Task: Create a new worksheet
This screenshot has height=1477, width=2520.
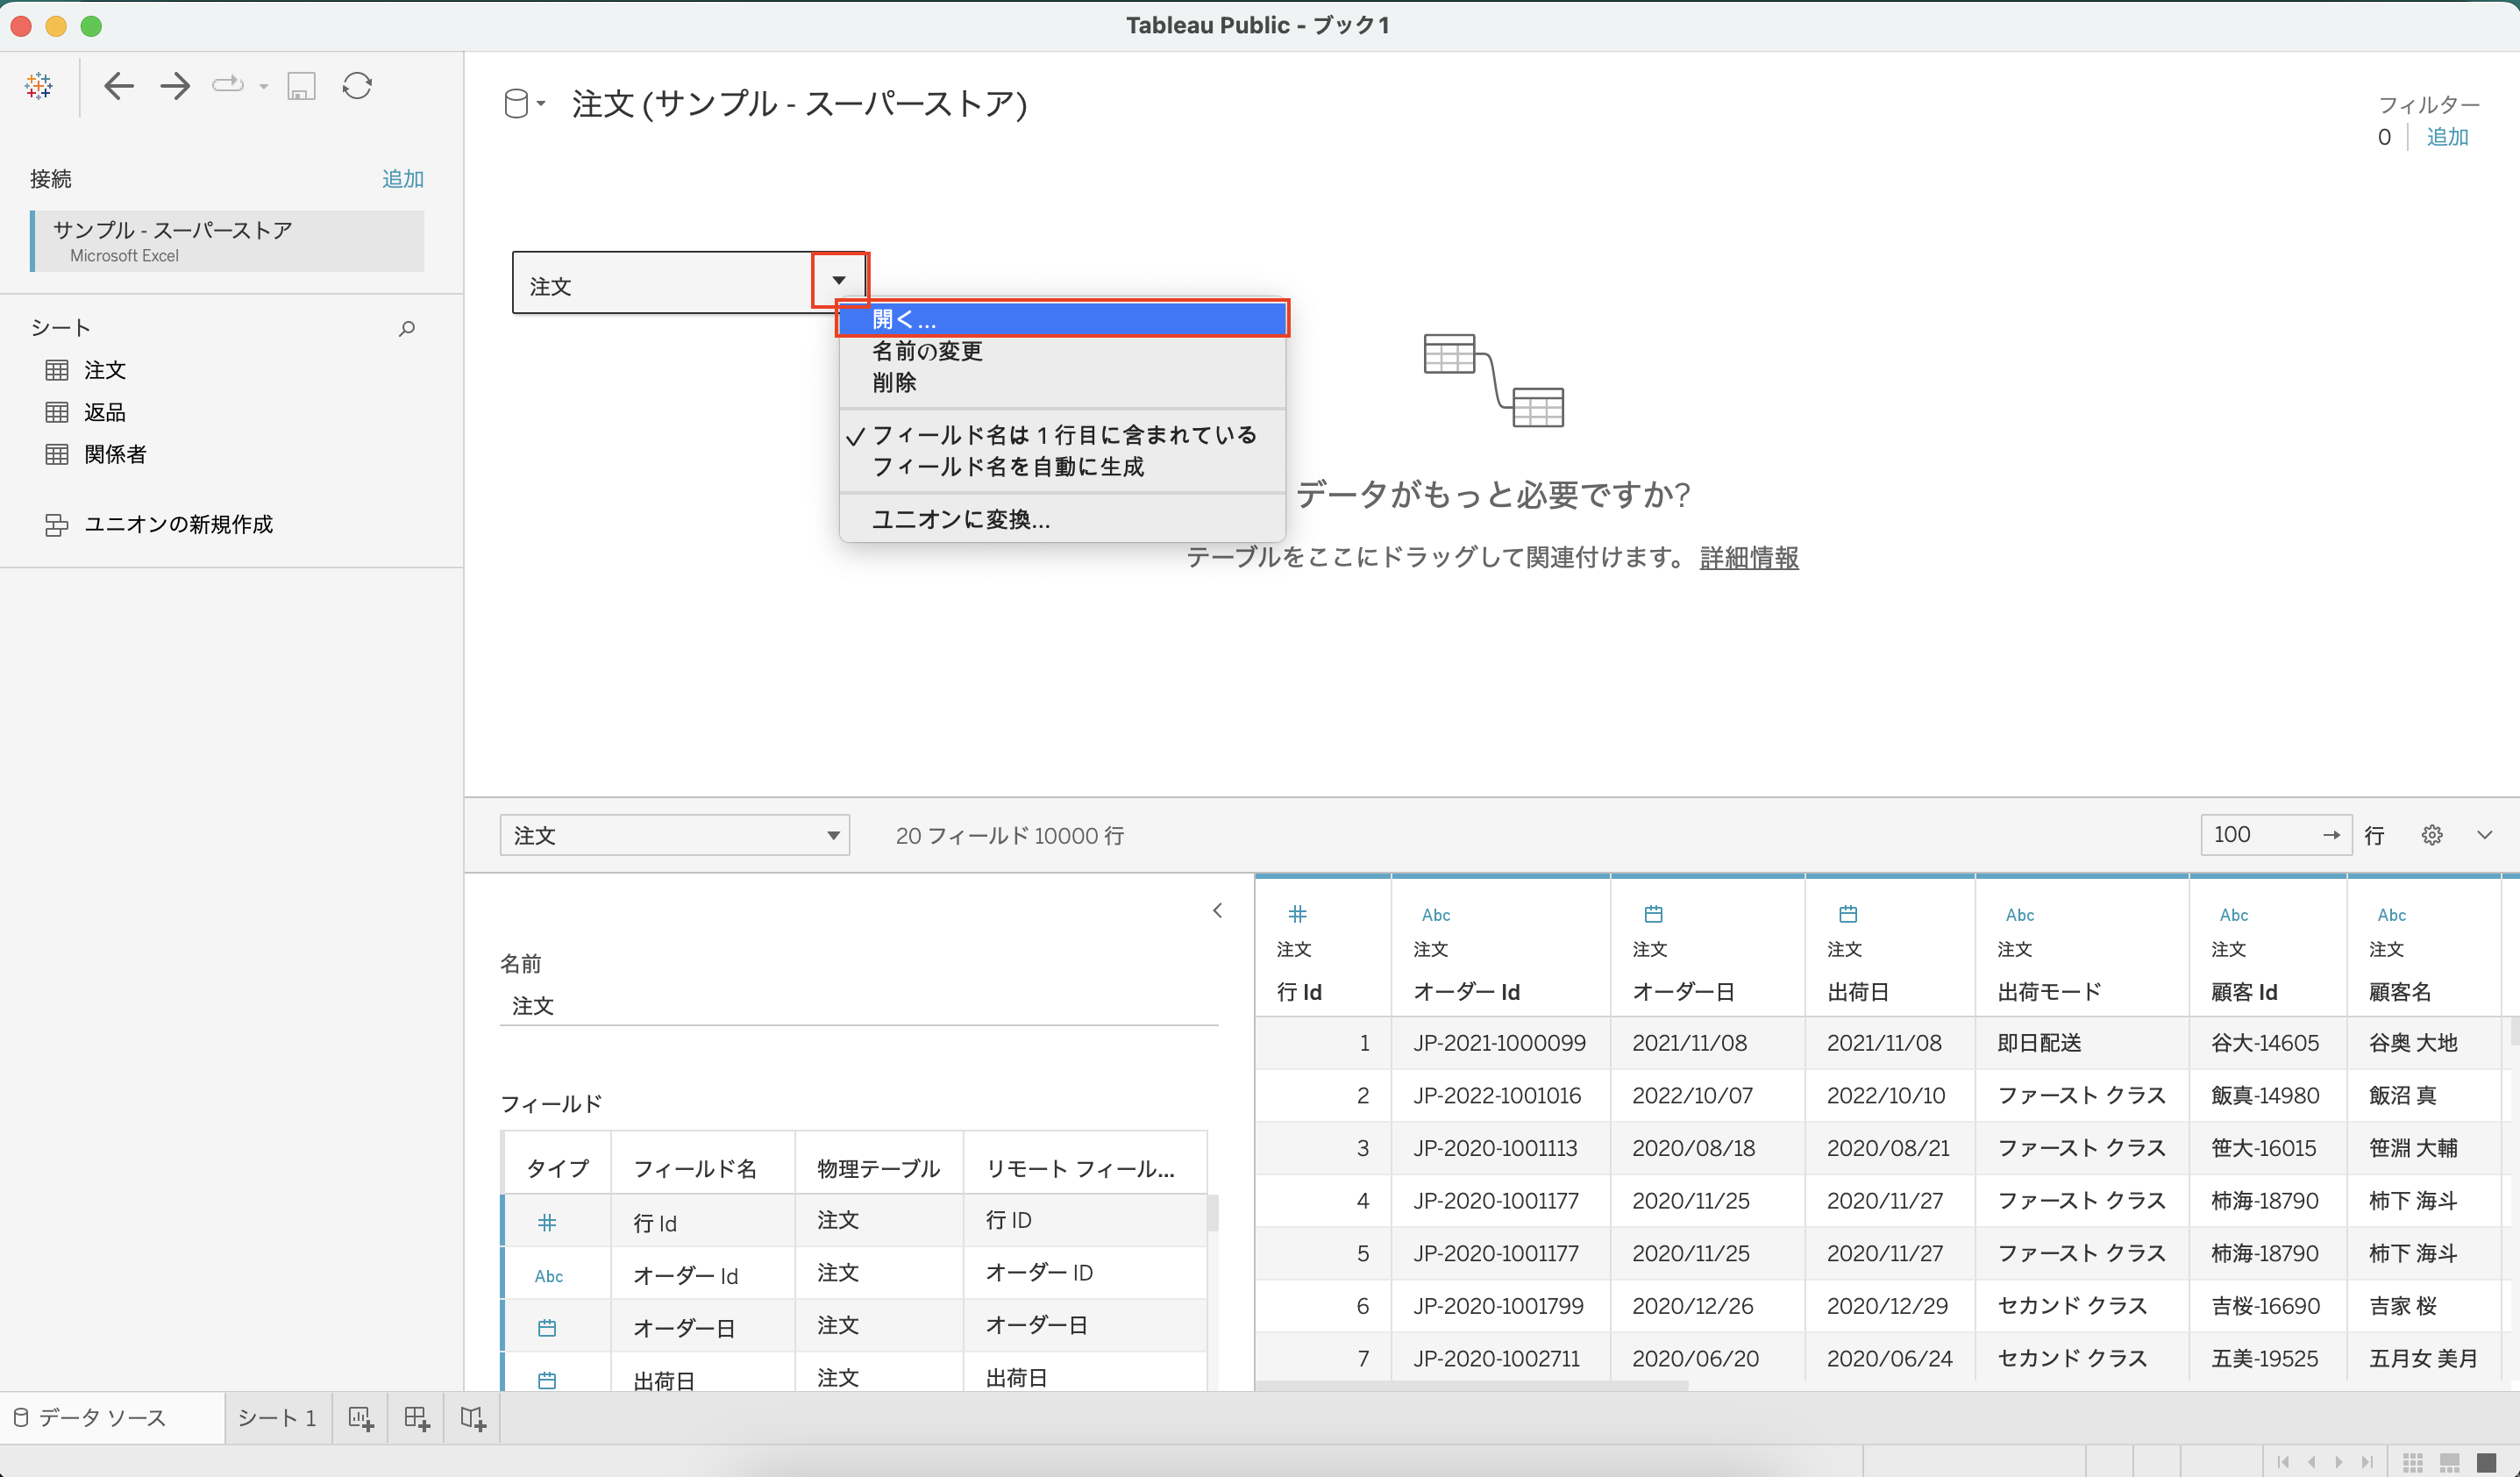Action: [361, 1417]
